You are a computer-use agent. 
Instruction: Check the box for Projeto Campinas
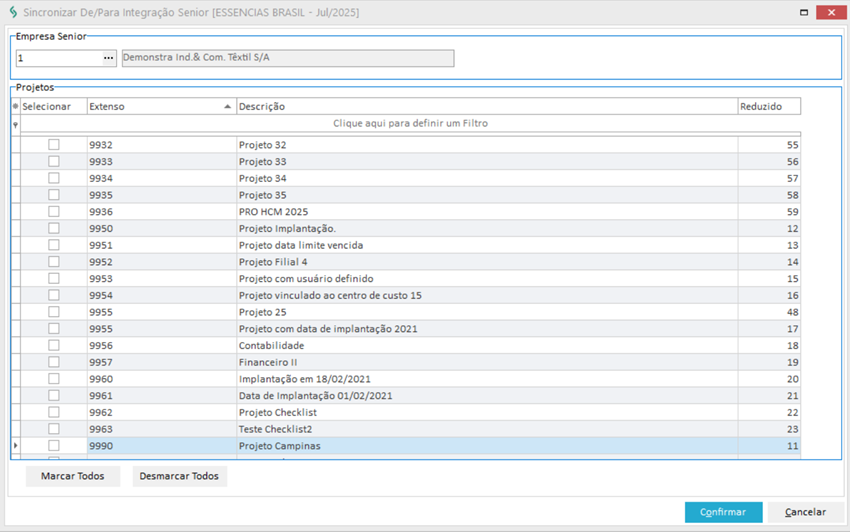54,446
